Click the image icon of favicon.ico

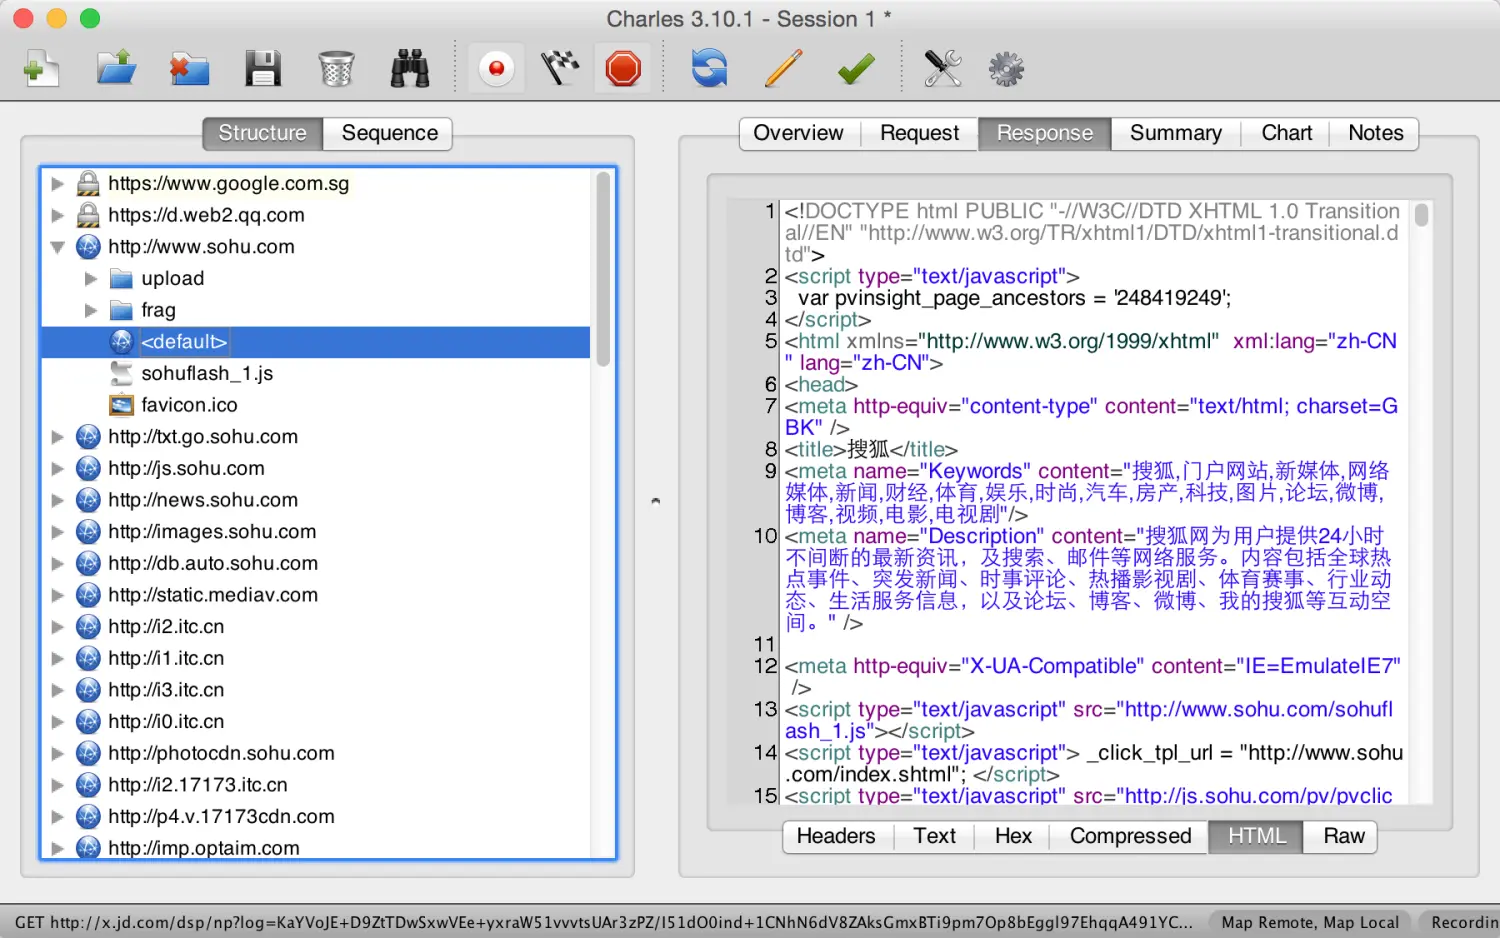point(121,405)
